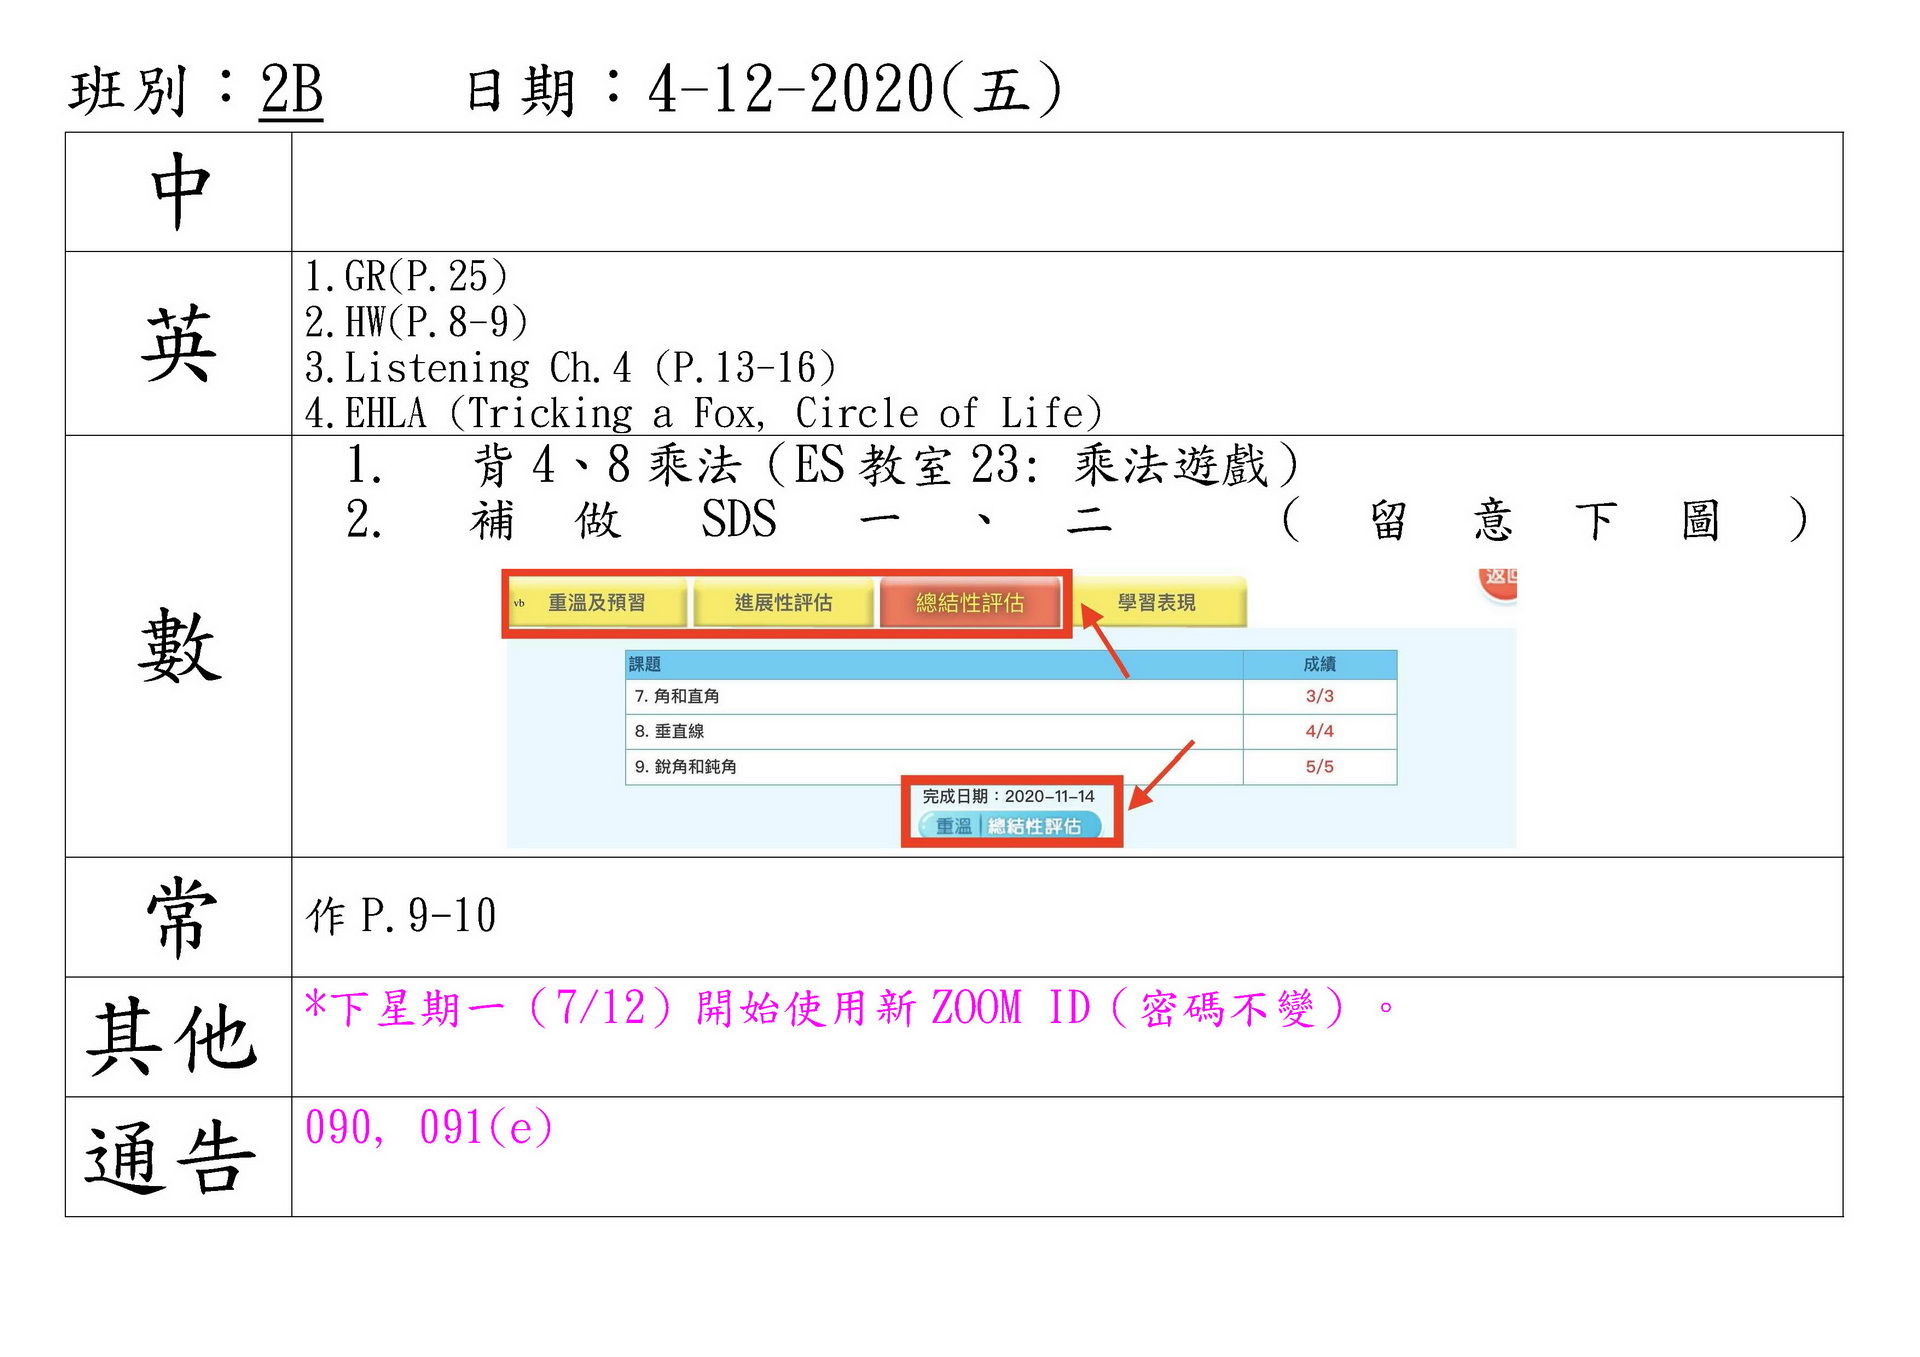Select the 7. 角和直角 topic row

pyautogui.click(x=677, y=696)
